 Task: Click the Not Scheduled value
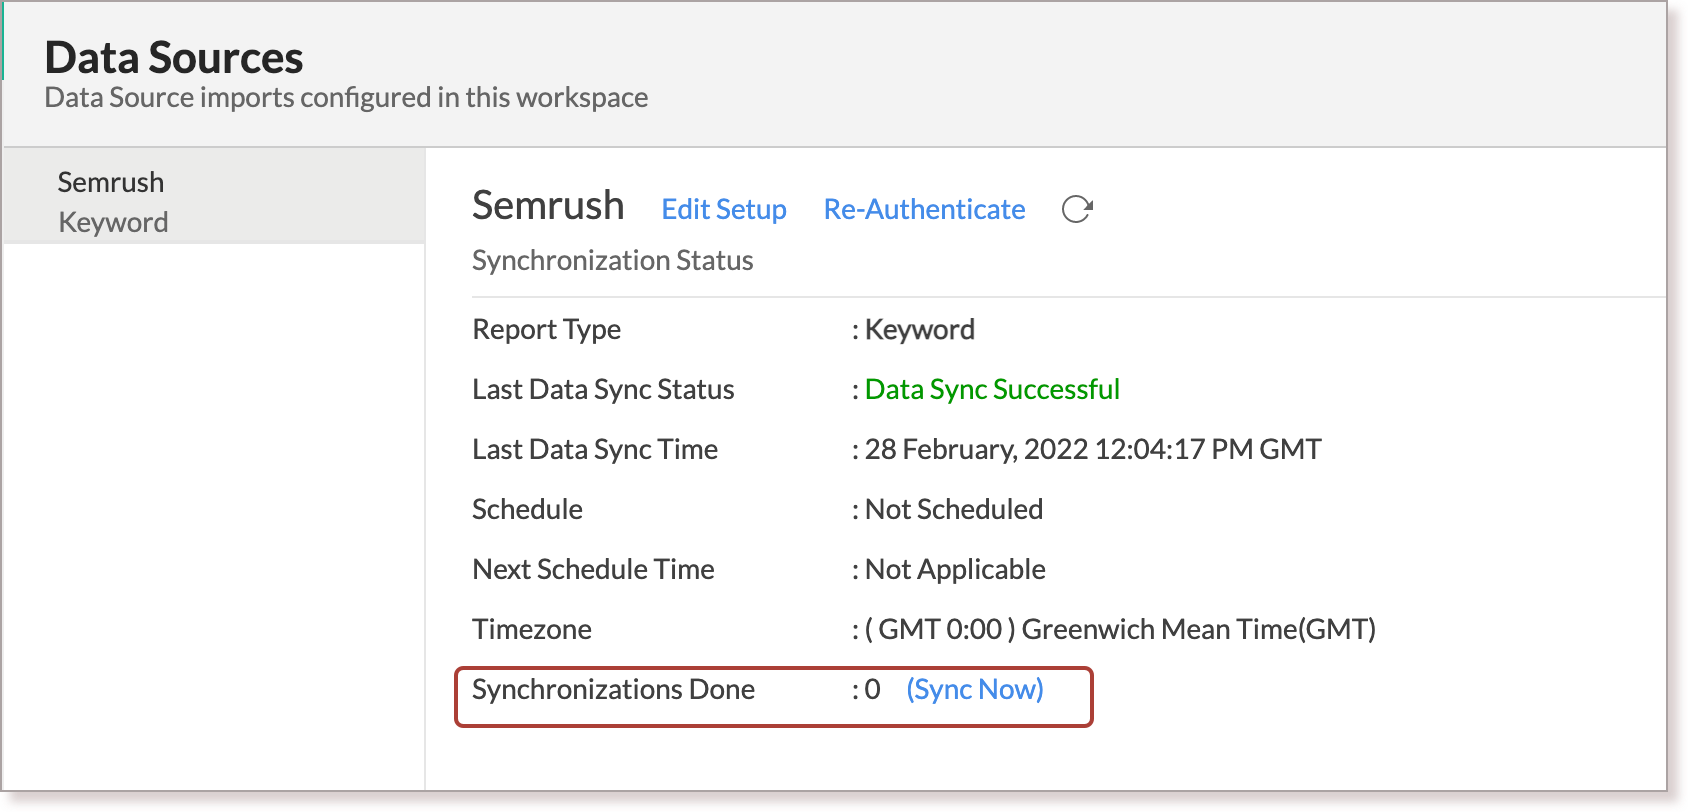[x=954, y=509]
